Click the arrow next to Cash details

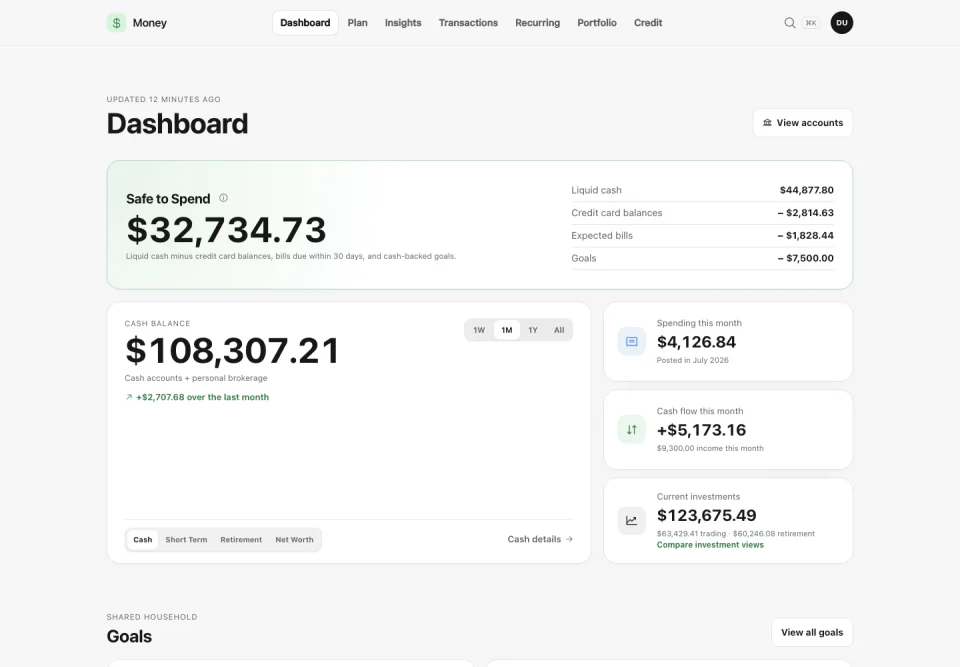(569, 539)
